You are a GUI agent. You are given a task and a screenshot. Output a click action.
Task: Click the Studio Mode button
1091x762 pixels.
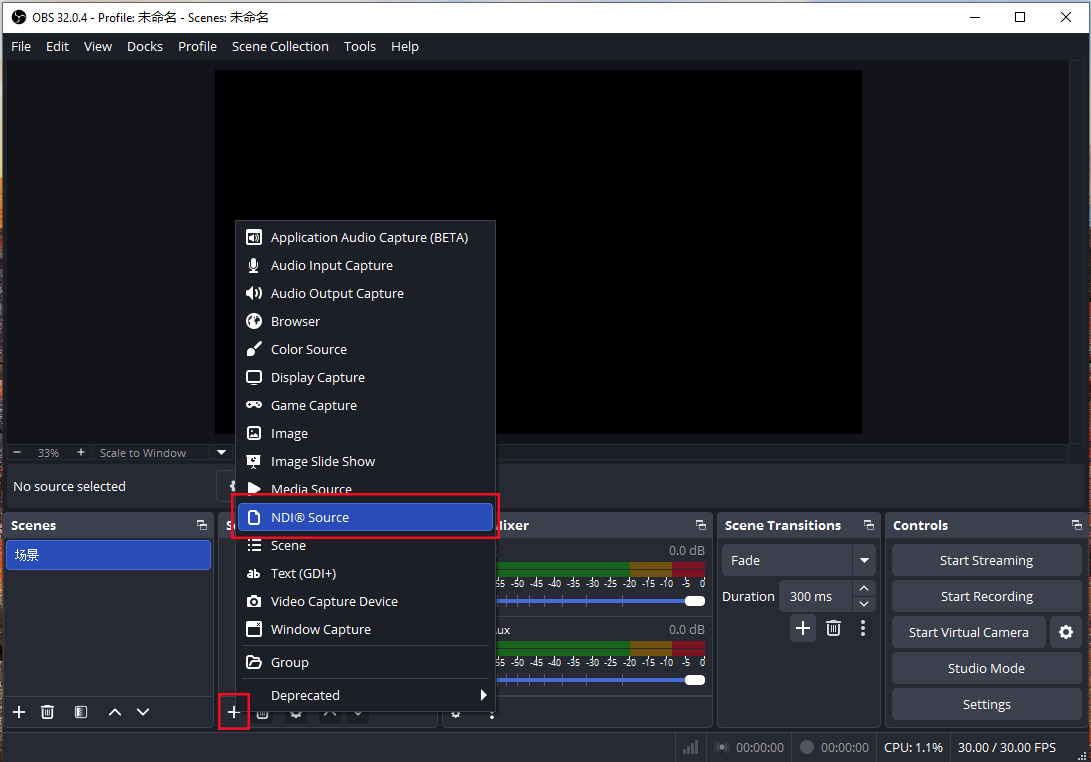pos(986,668)
